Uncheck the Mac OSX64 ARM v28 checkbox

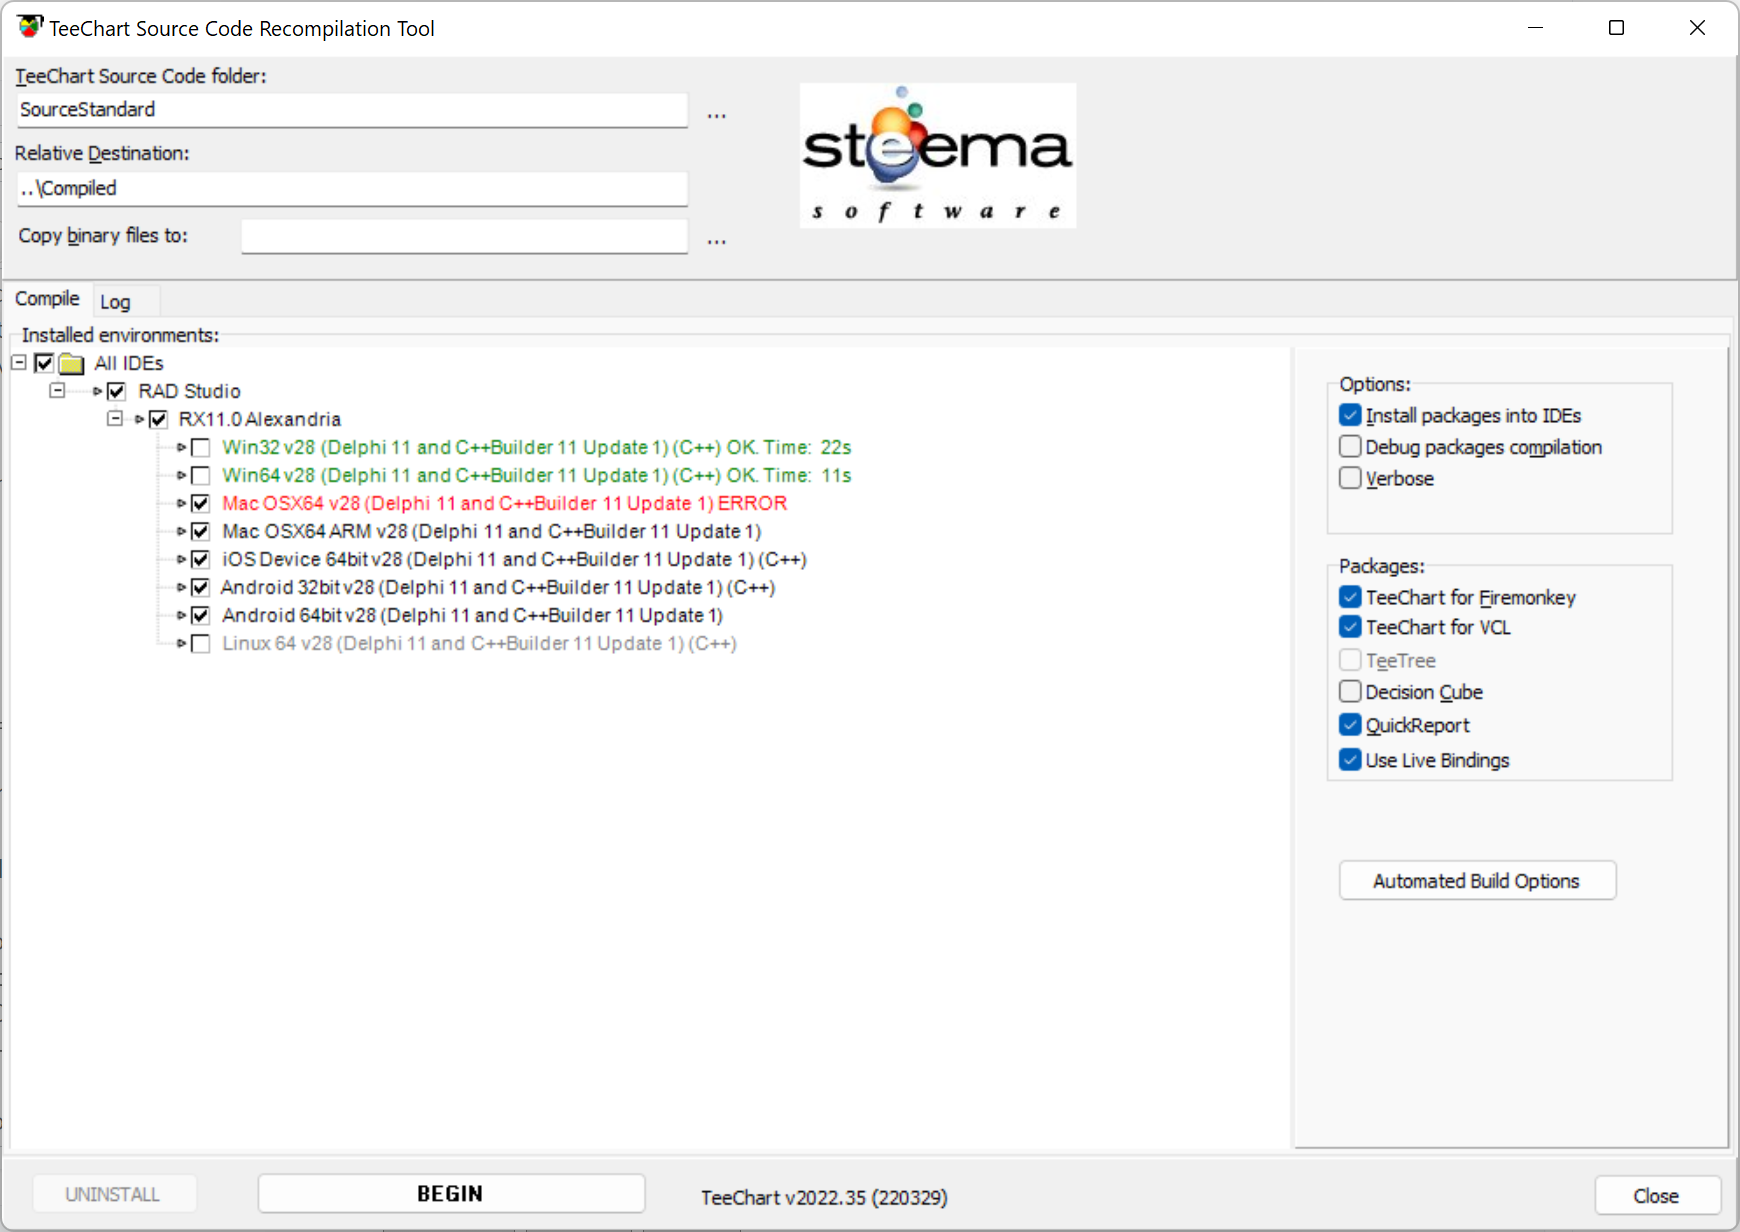[201, 531]
